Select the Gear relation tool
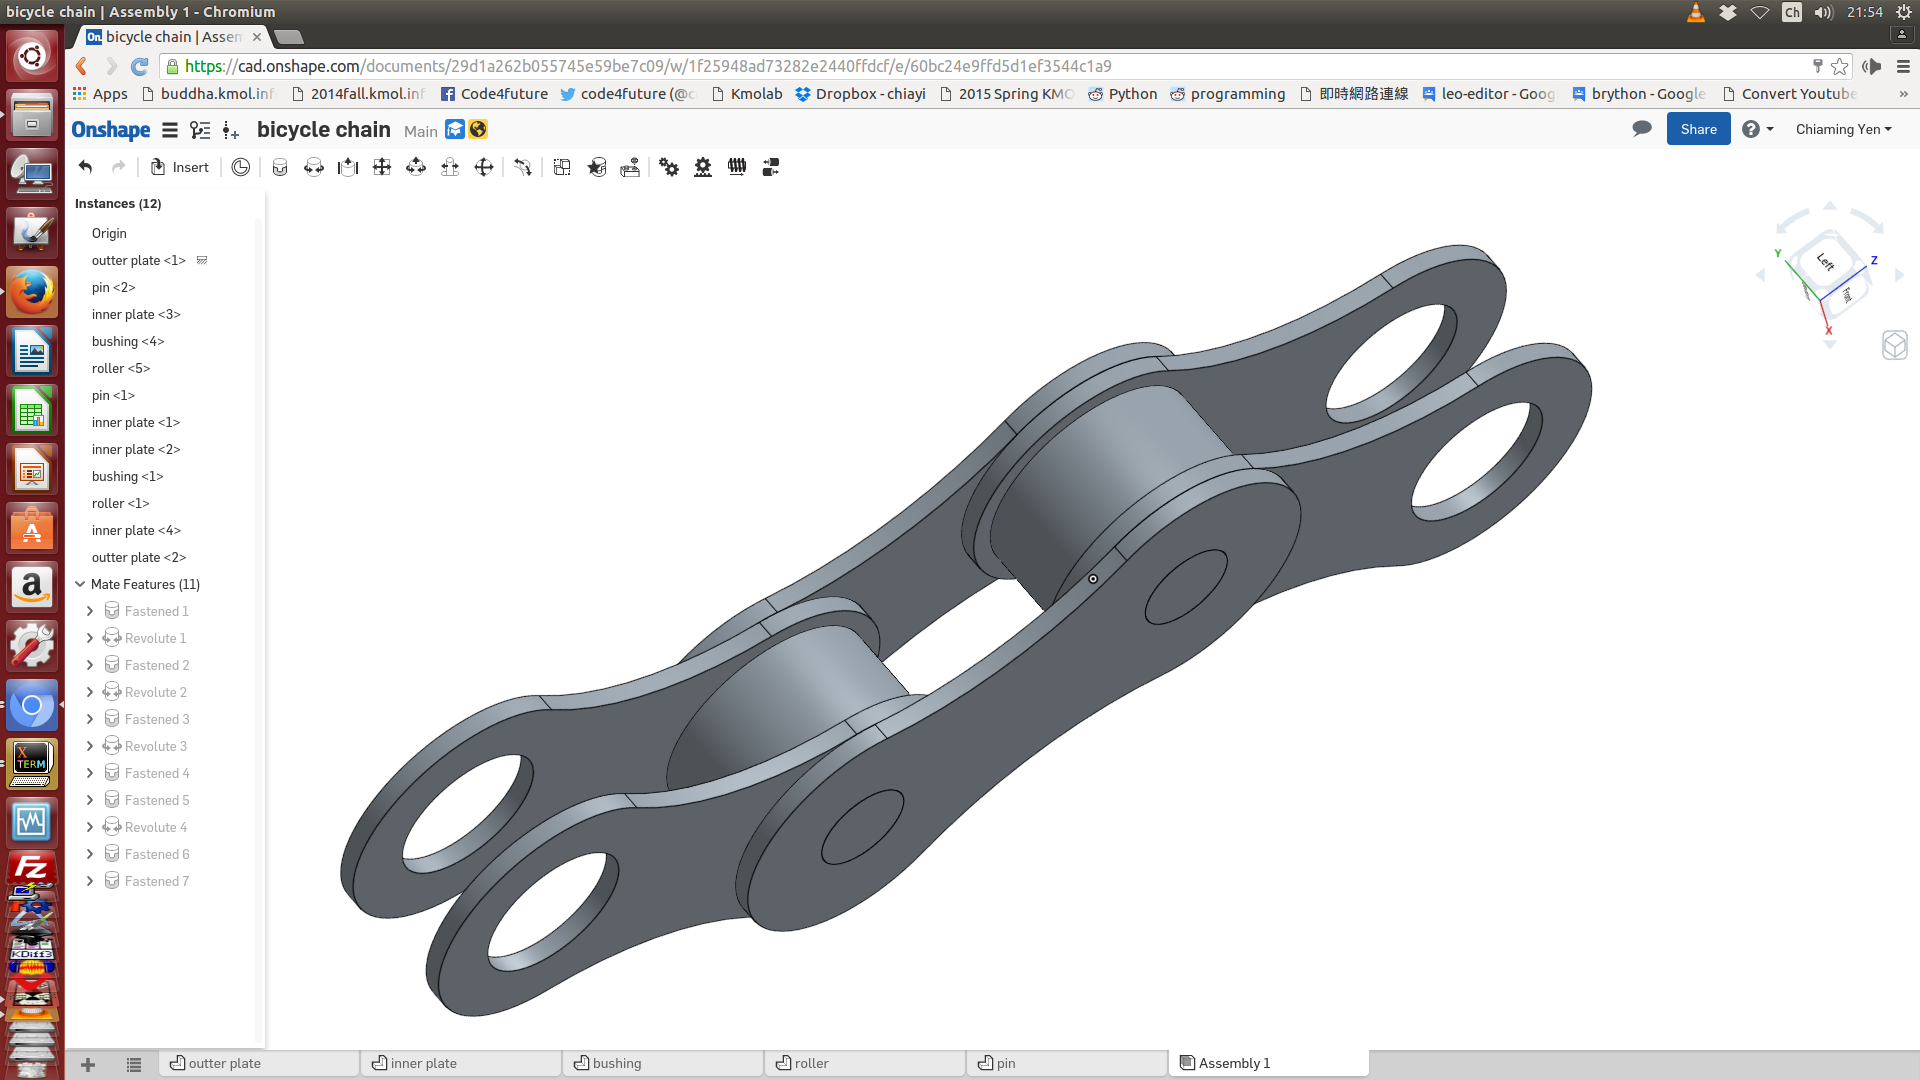 click(669, 167)
